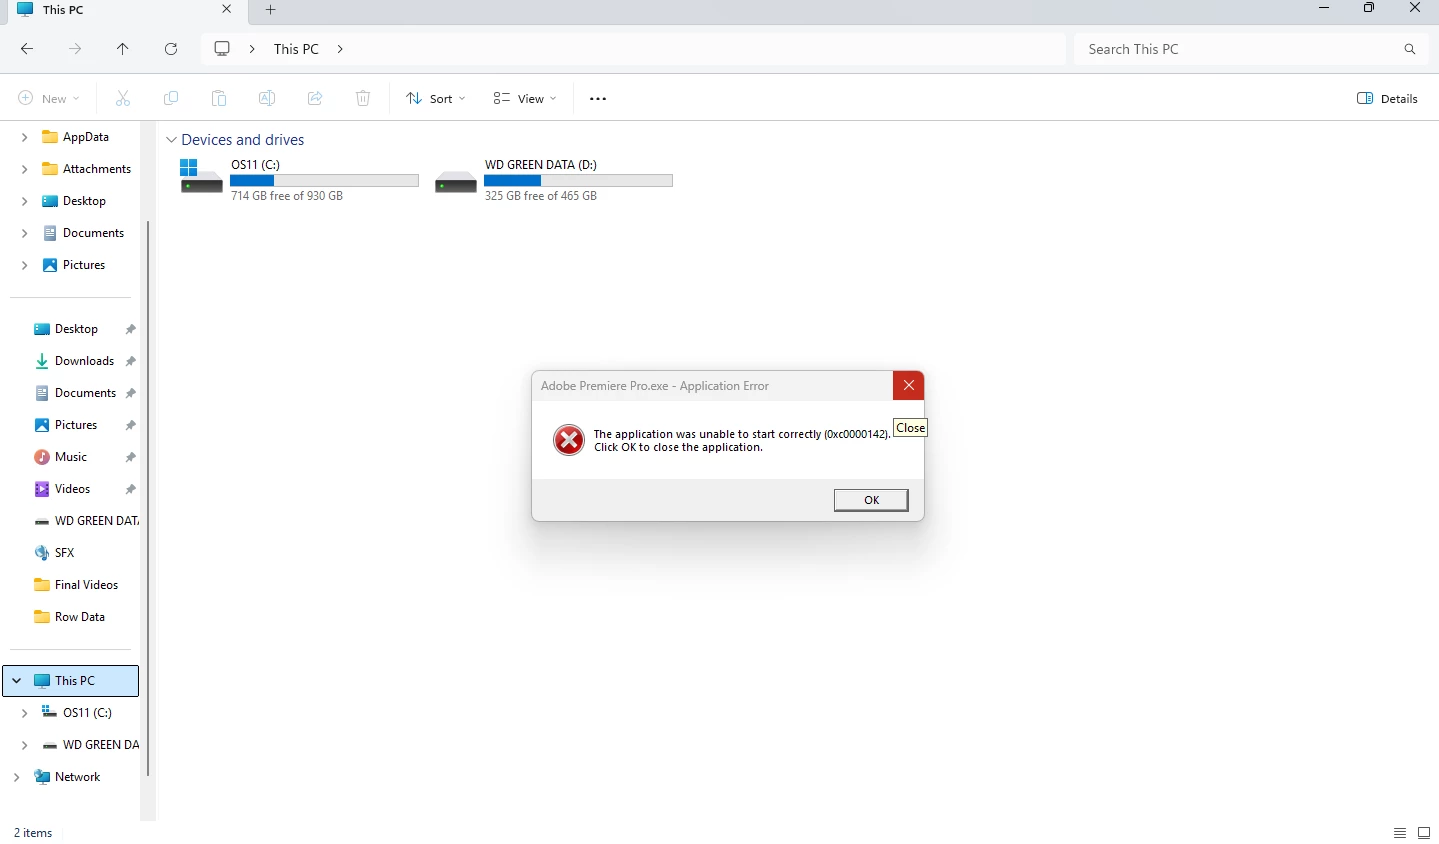Collapse the Devices and drives group
Screen dimensions: 1439x844
tap(171, 140)
